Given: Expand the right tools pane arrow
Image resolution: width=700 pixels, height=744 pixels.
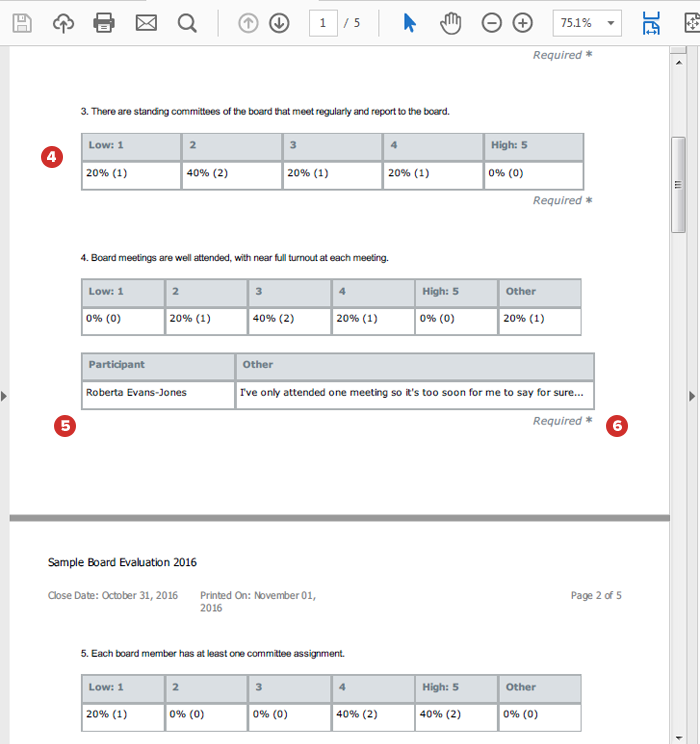Looking at the screenshot, I should (x=691, y=397).
